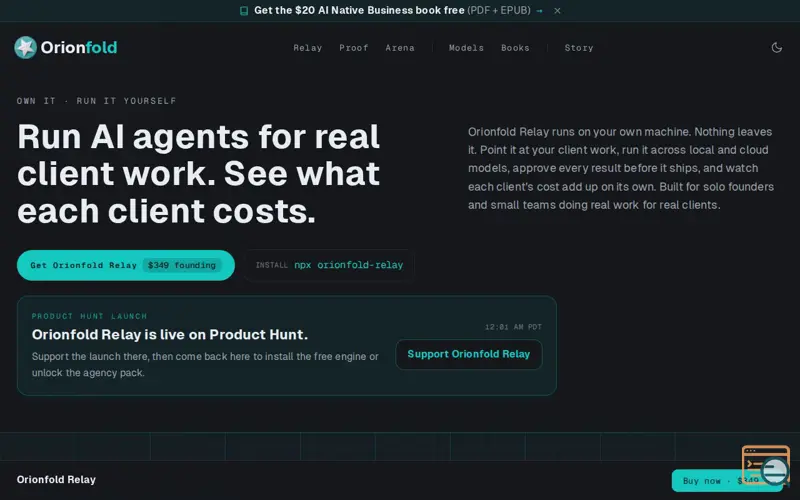This screenshot has height=500, width=800.
Task: Follow the banner arrow link
Action: pyautogui.click(x=539, y=11)
